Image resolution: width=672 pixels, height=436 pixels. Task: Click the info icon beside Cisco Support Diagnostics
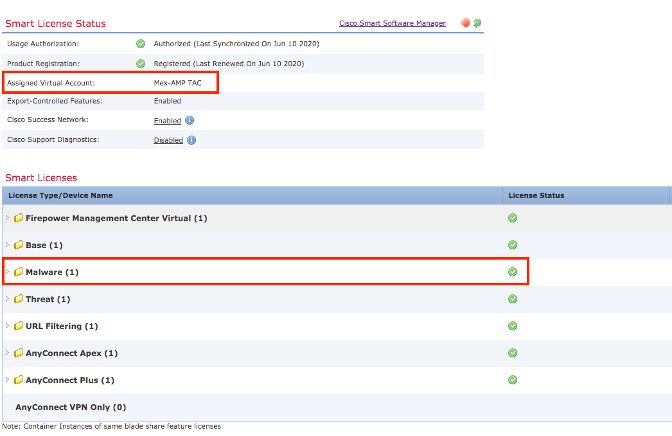[x=192, y=140]
